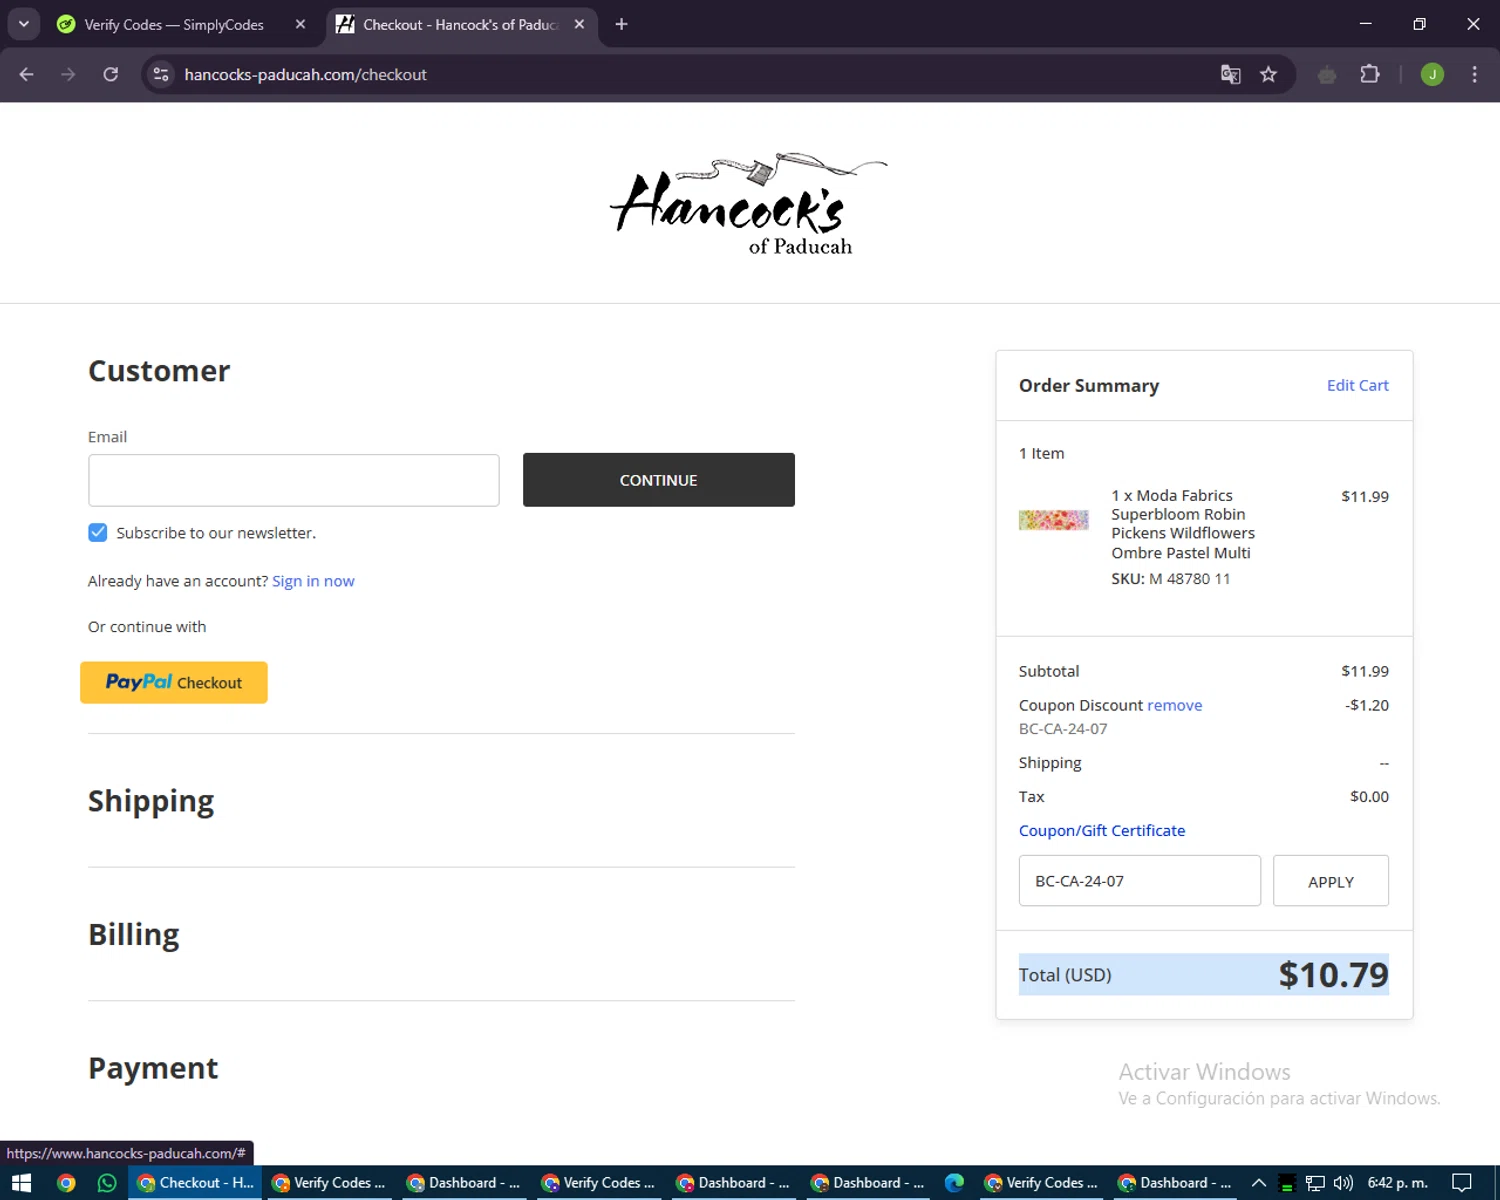The width and height of the screenshot is (1500, 1200).
Task: Open the Windows notification center
Action: [1461, 1183]
